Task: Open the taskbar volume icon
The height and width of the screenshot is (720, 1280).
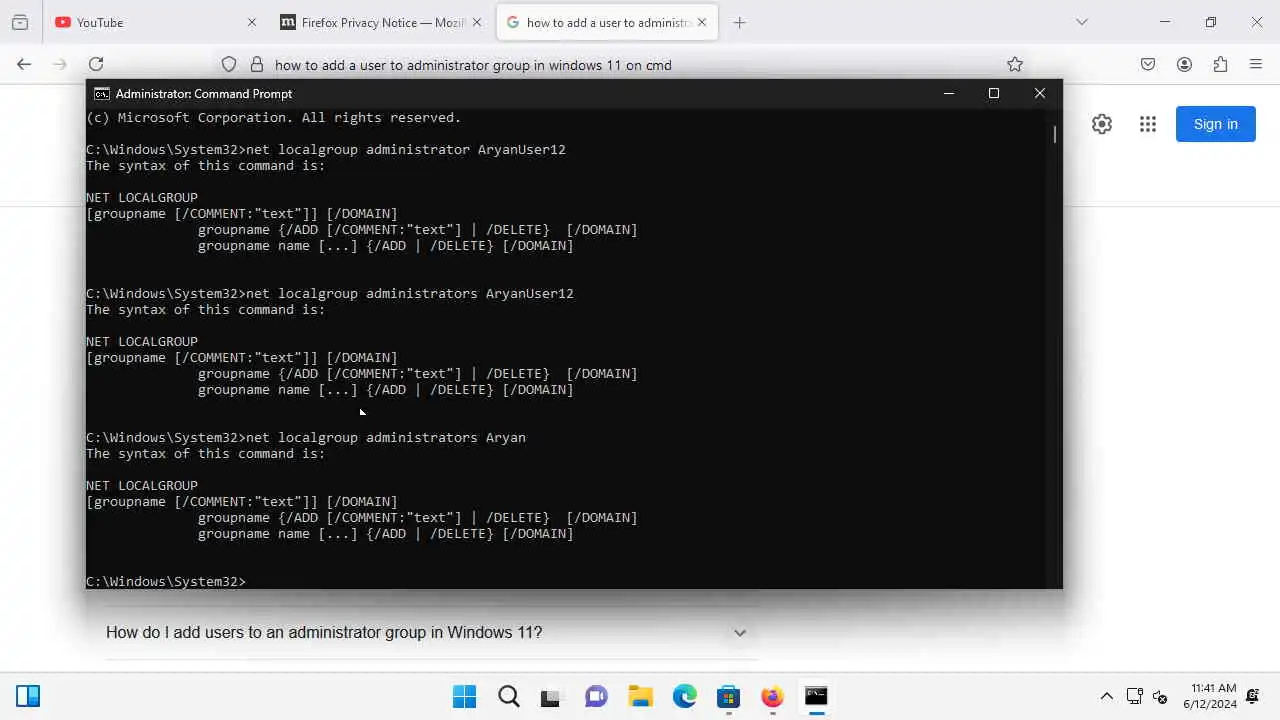Action: click(1160, 696)
